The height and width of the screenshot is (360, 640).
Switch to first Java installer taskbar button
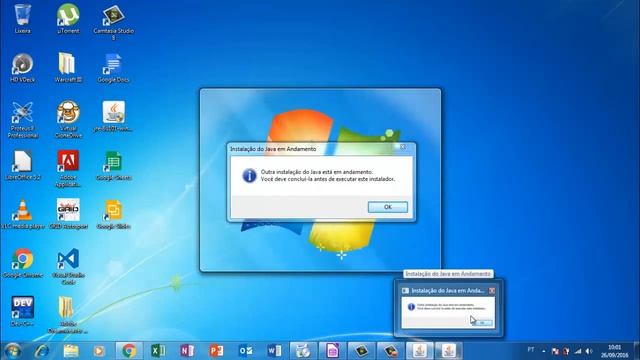(420, 351)
